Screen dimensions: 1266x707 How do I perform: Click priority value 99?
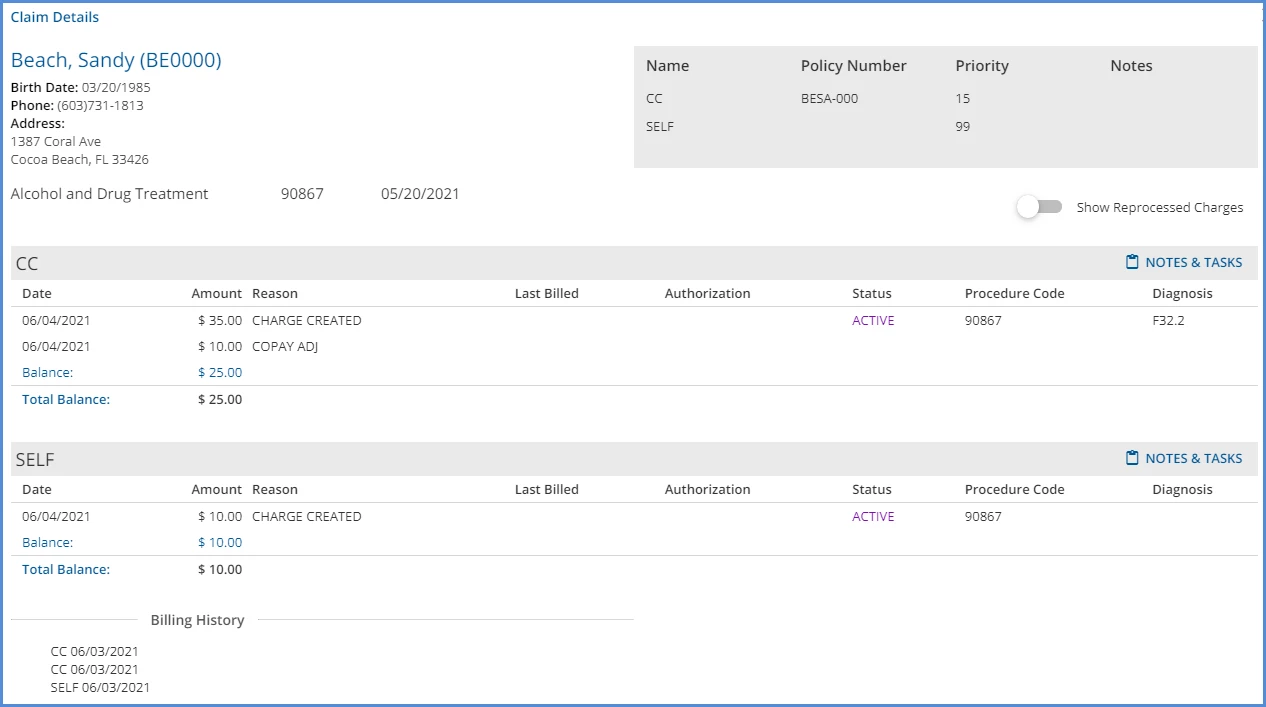[963, 126]
